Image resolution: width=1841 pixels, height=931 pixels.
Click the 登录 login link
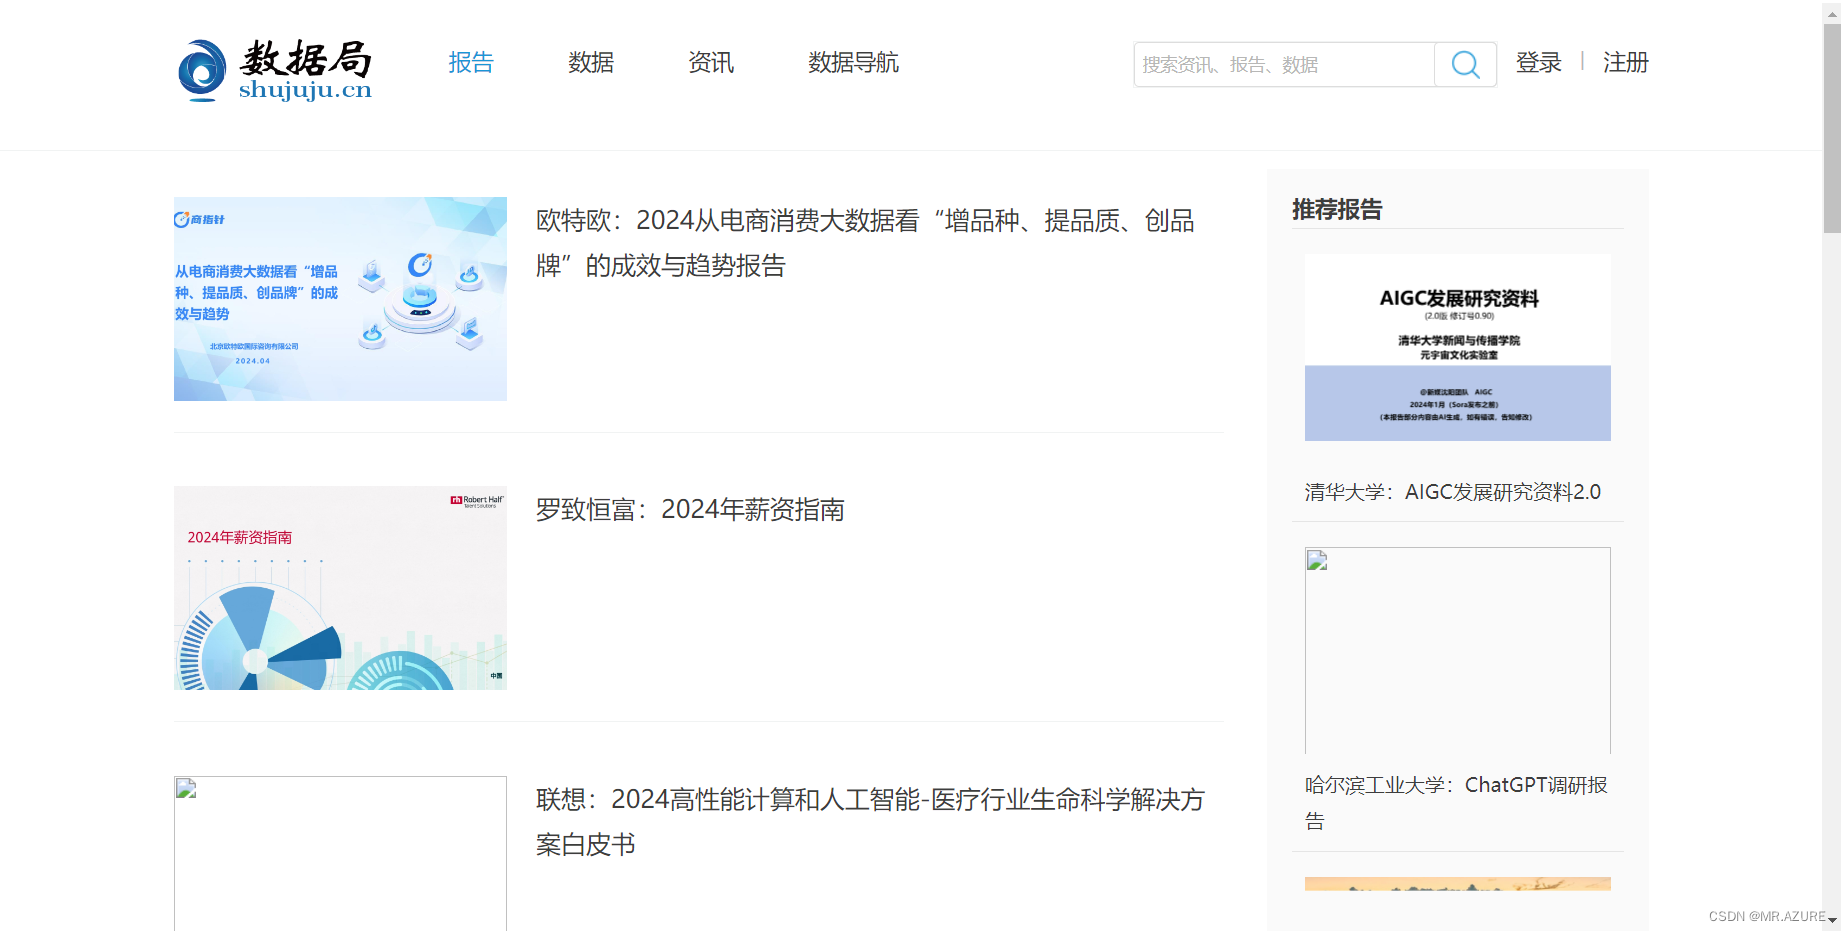(x=1538, y=63)
